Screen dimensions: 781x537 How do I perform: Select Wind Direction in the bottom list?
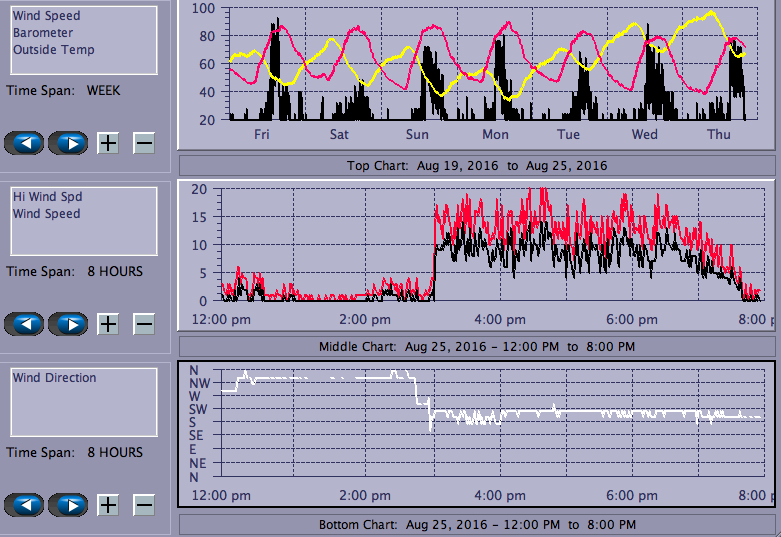[55, 378]
